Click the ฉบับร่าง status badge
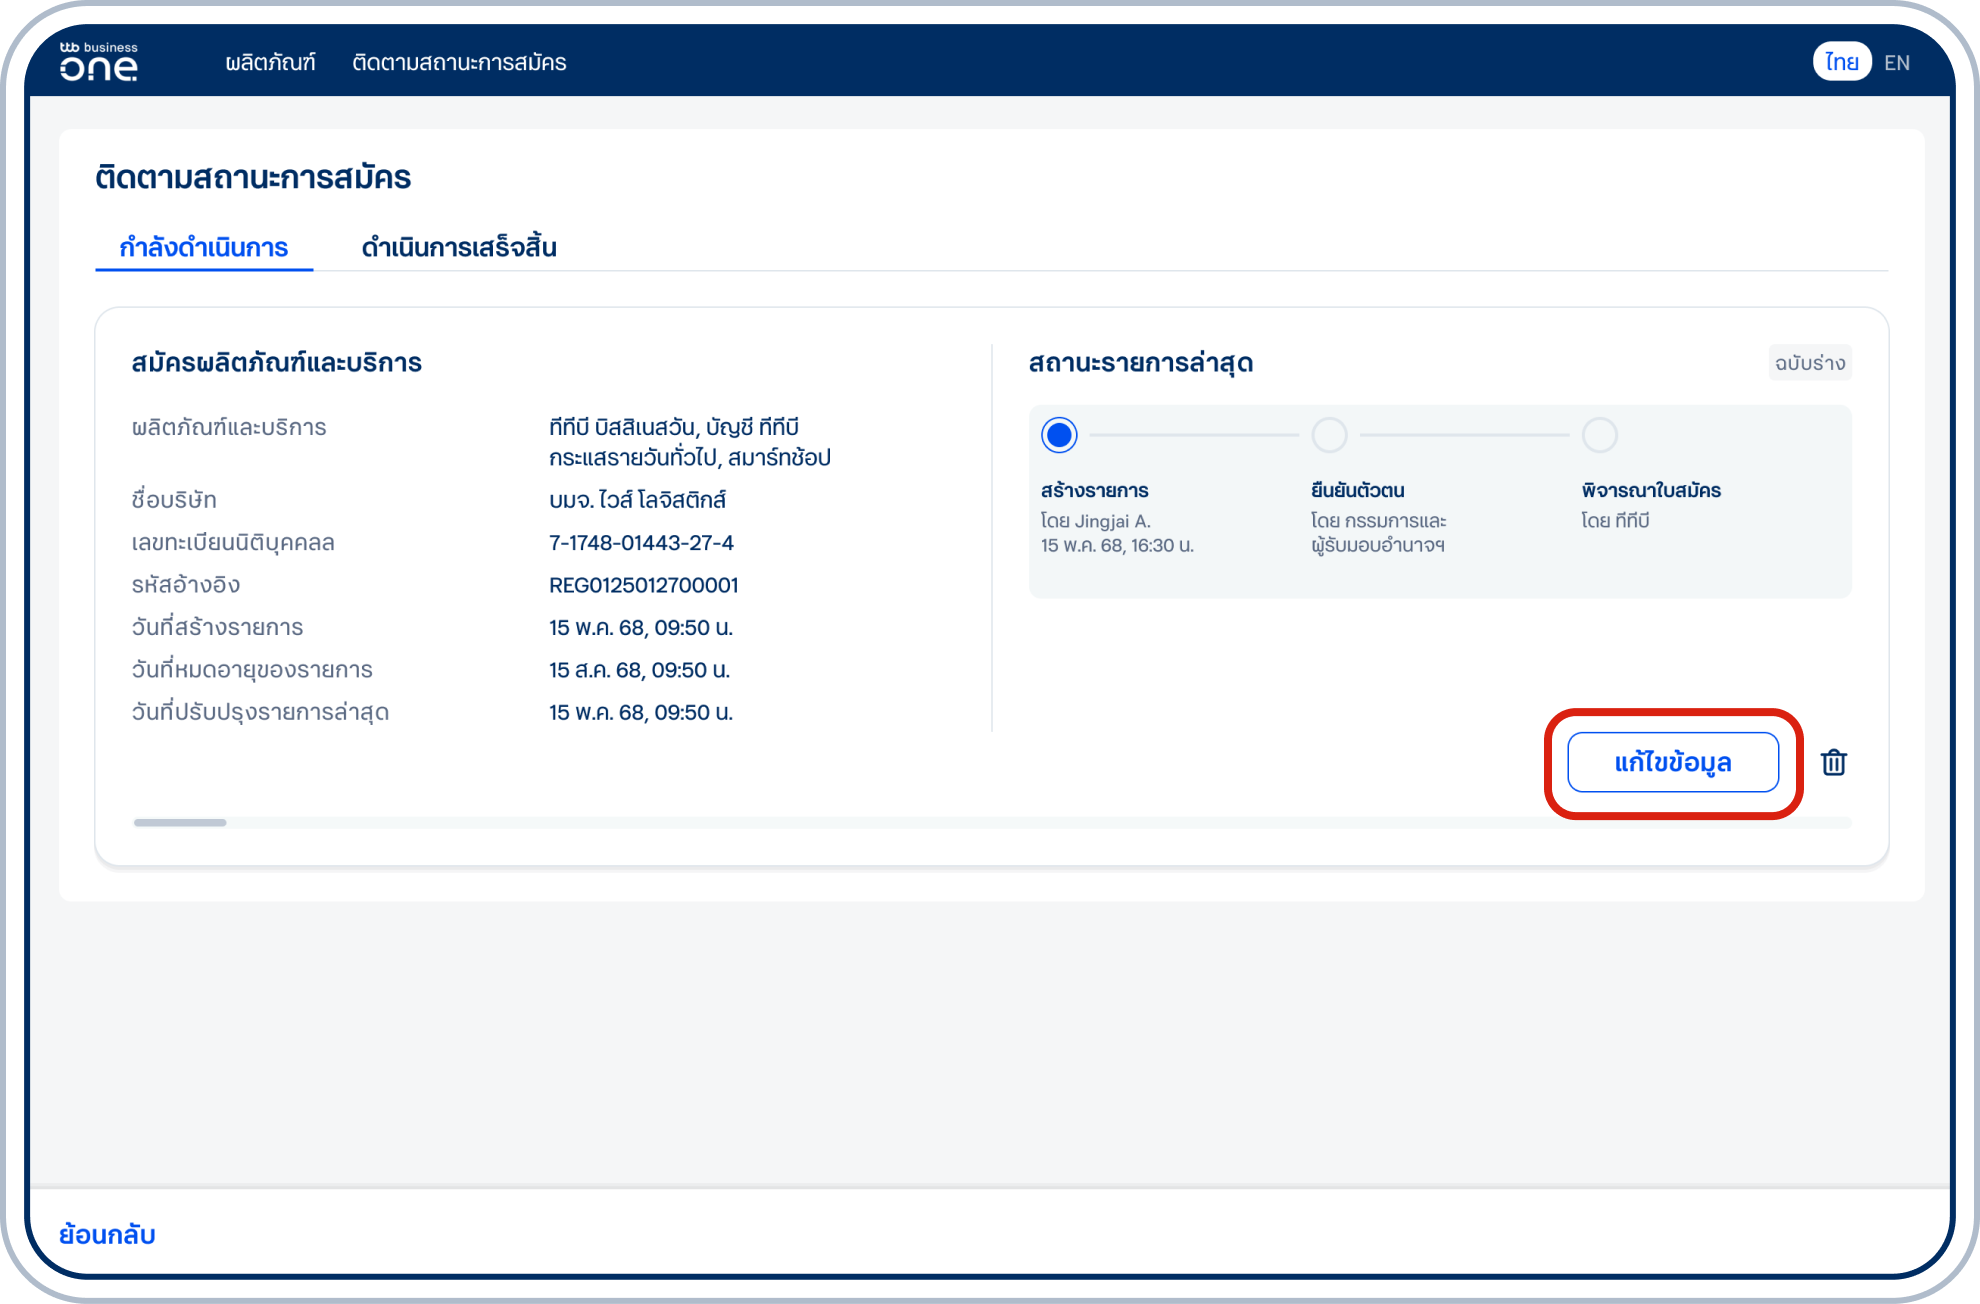This screenshot has height=1304, width=1980. point(1810,363)
